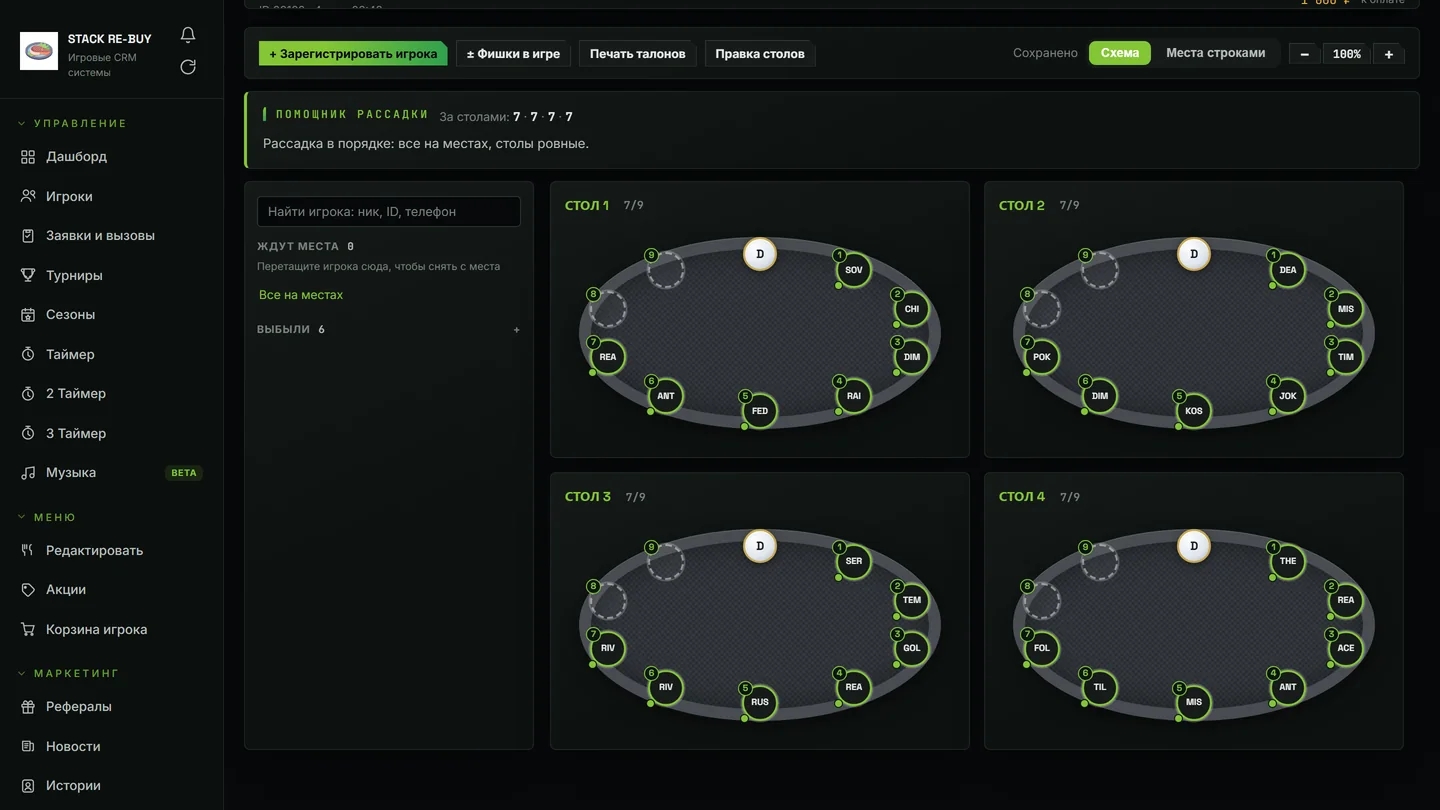Click empty seat 8 at Стол 3
Screen dimensions: 1440x810
[x=608, y=601]
